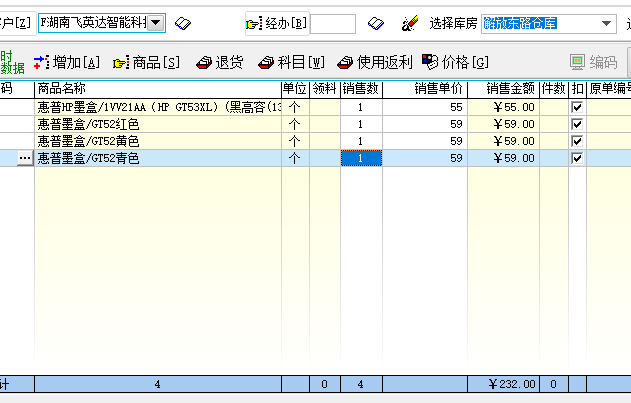Select product cell 惠普墨盒/GT52黄色
Viewport: 631px width, 403px height.
point(158,141)
